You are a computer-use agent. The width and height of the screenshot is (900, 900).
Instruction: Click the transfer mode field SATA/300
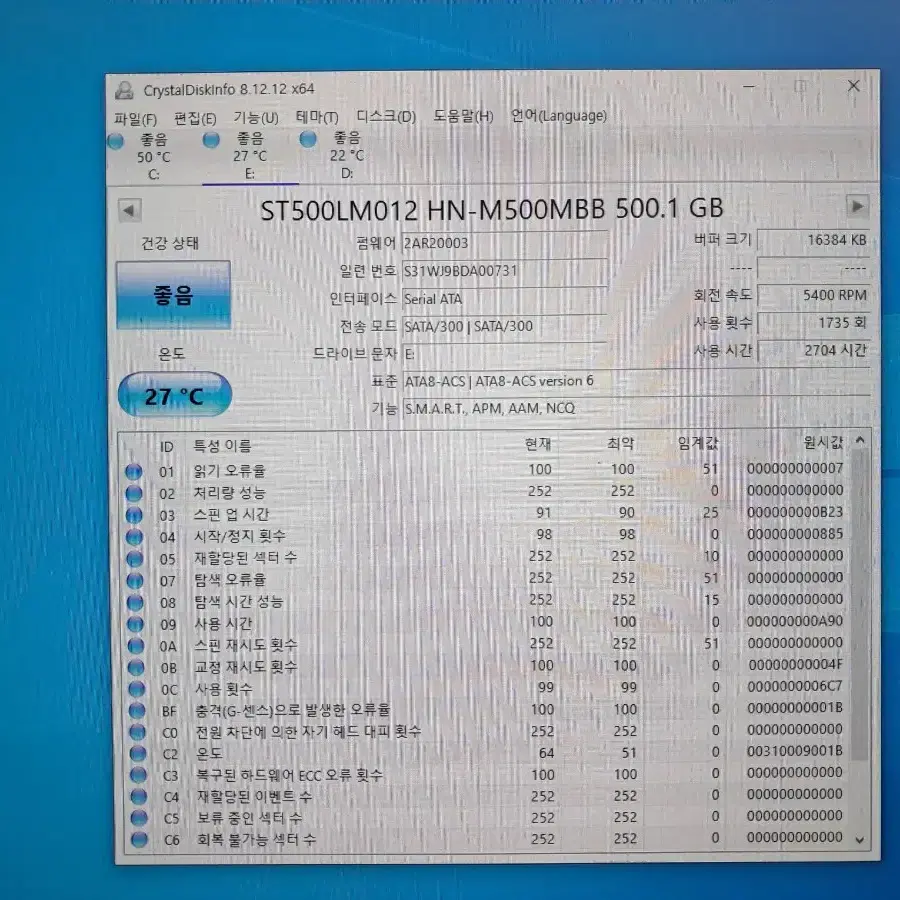click(x=505, y=326)
